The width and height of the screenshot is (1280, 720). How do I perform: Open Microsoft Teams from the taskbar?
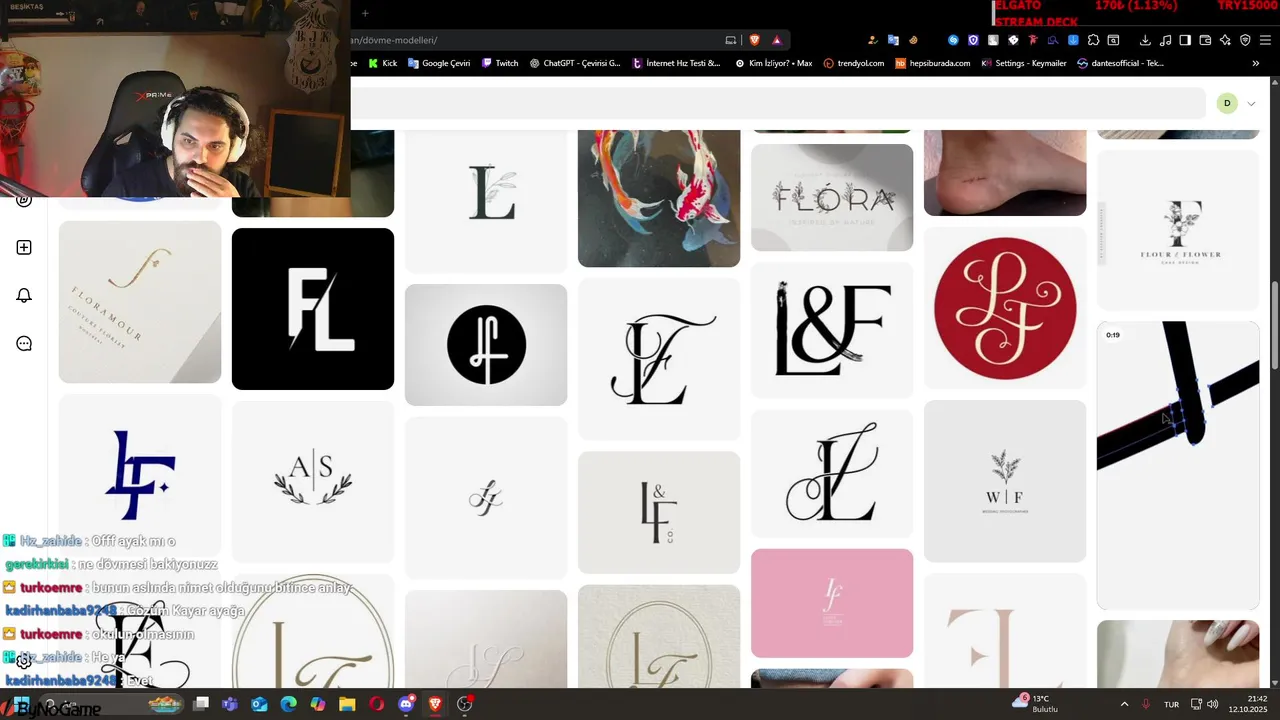click(x=230, y=704)
